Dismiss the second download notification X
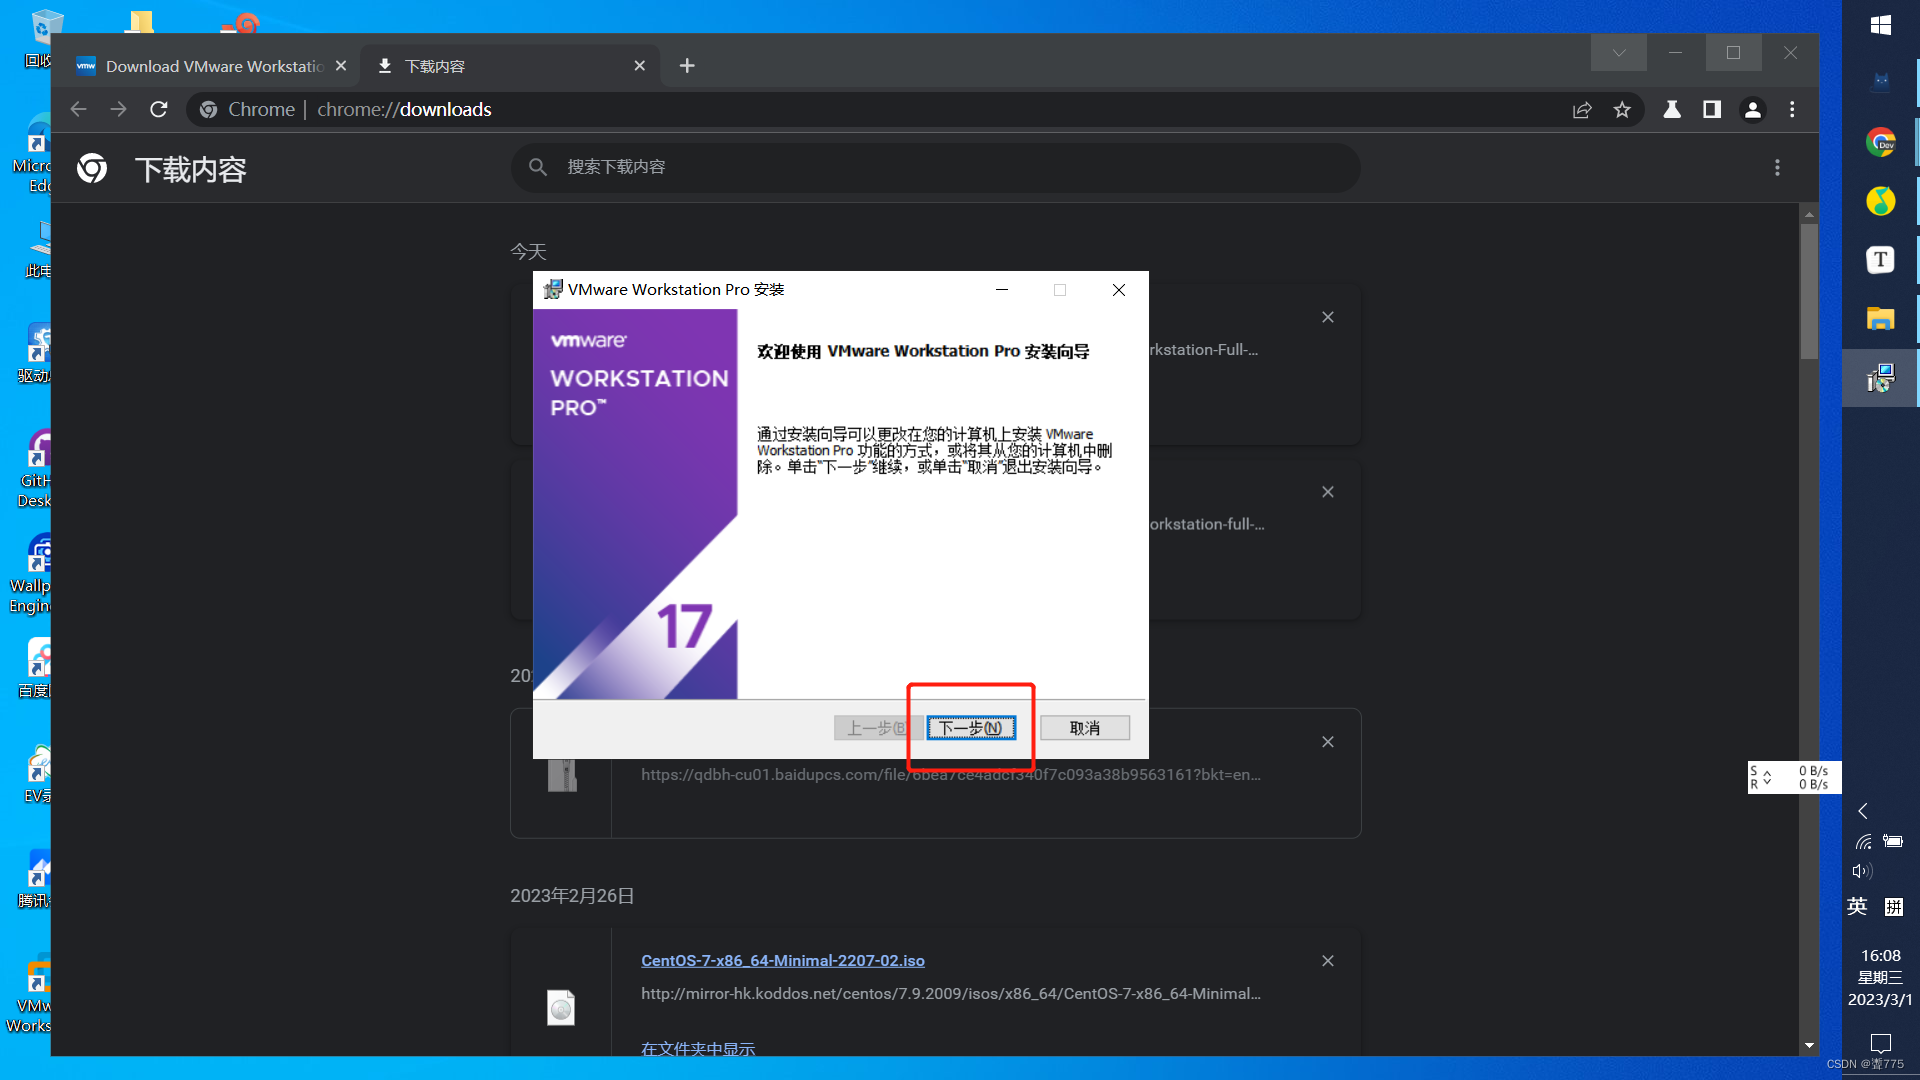 coord(1328,492)
